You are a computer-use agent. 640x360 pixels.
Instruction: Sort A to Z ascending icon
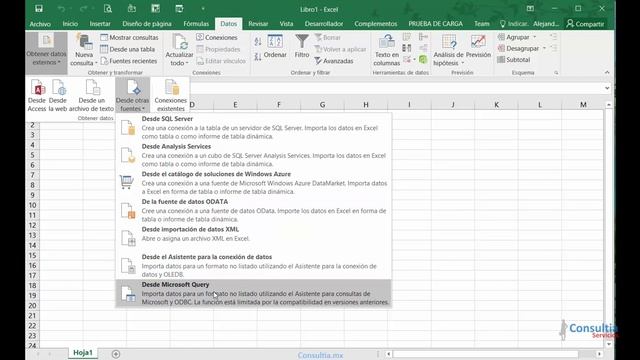click(258, 41)
